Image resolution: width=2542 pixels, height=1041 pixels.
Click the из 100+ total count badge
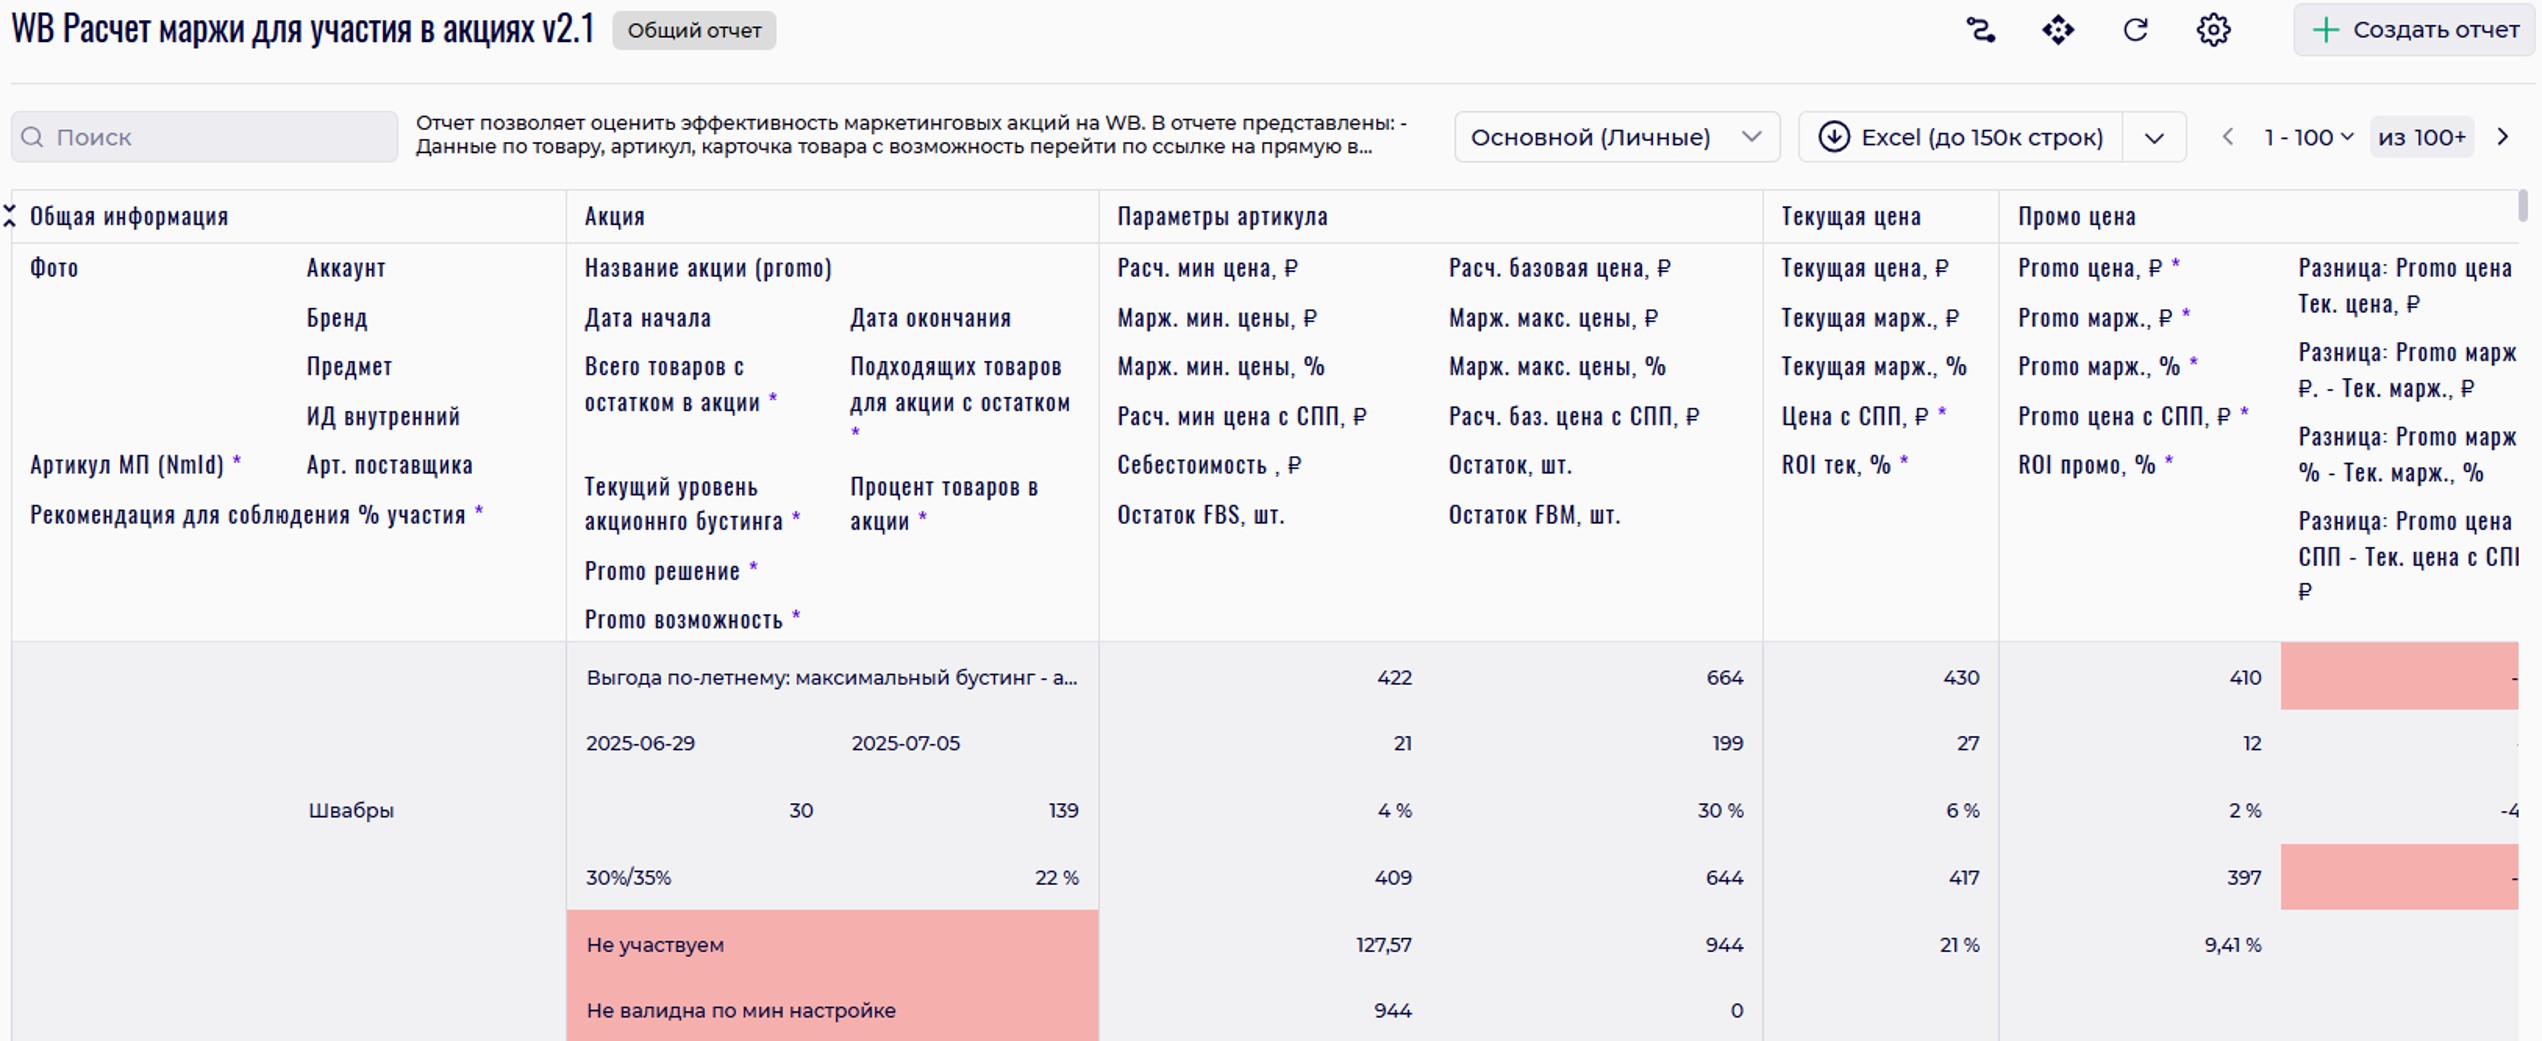2421,137
